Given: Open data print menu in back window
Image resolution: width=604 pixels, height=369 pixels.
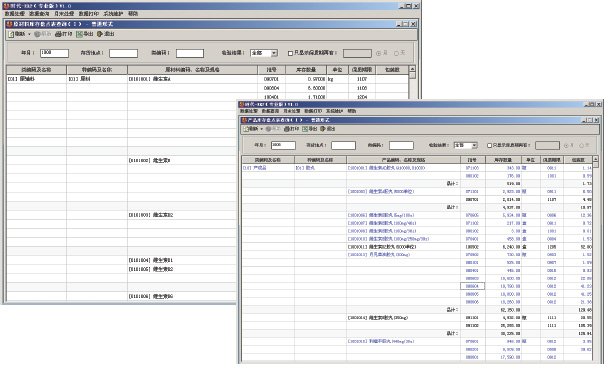Looking at the screenshot, I should tap(89, 13).
